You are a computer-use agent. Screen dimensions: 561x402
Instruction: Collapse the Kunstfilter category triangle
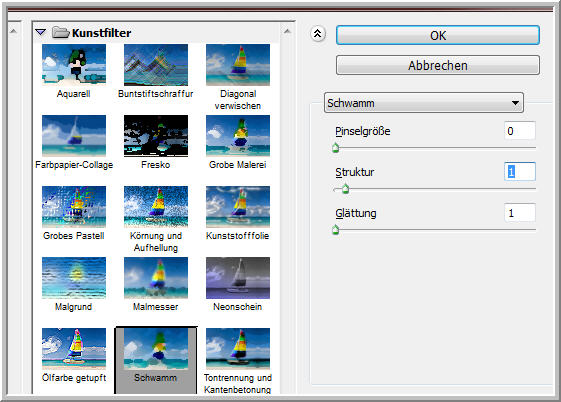pyautogui.click(x=41, y=33)
